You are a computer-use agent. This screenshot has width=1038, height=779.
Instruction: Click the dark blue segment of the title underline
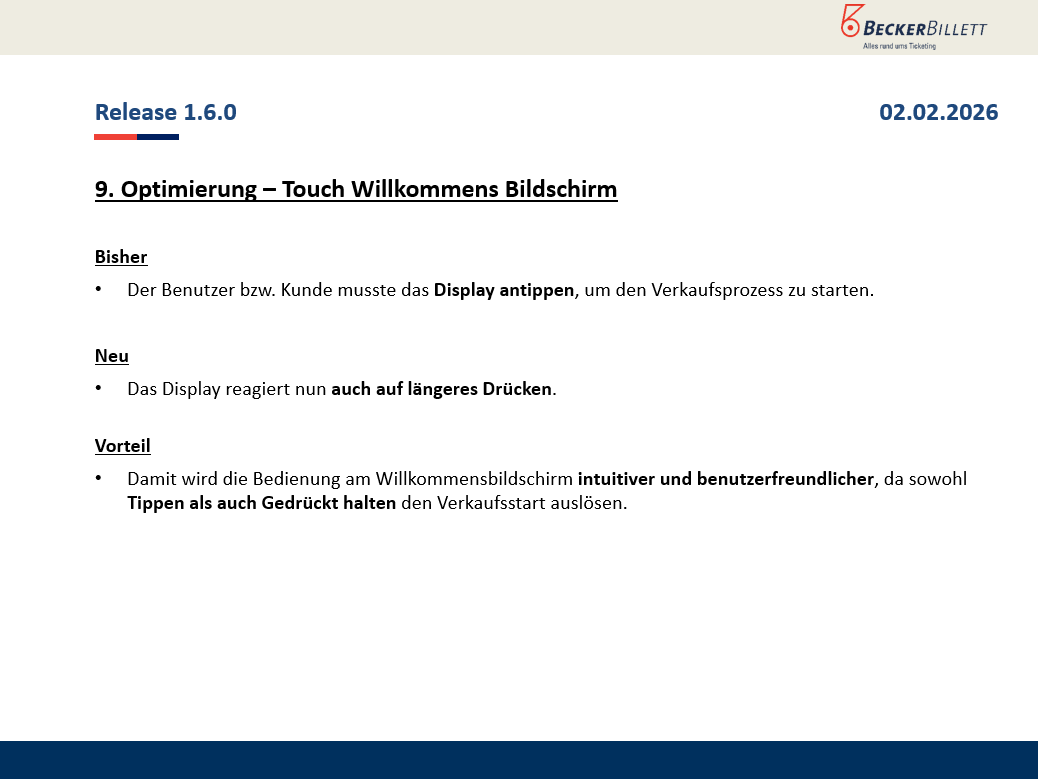pyautogui.click(x=158, y=137)
